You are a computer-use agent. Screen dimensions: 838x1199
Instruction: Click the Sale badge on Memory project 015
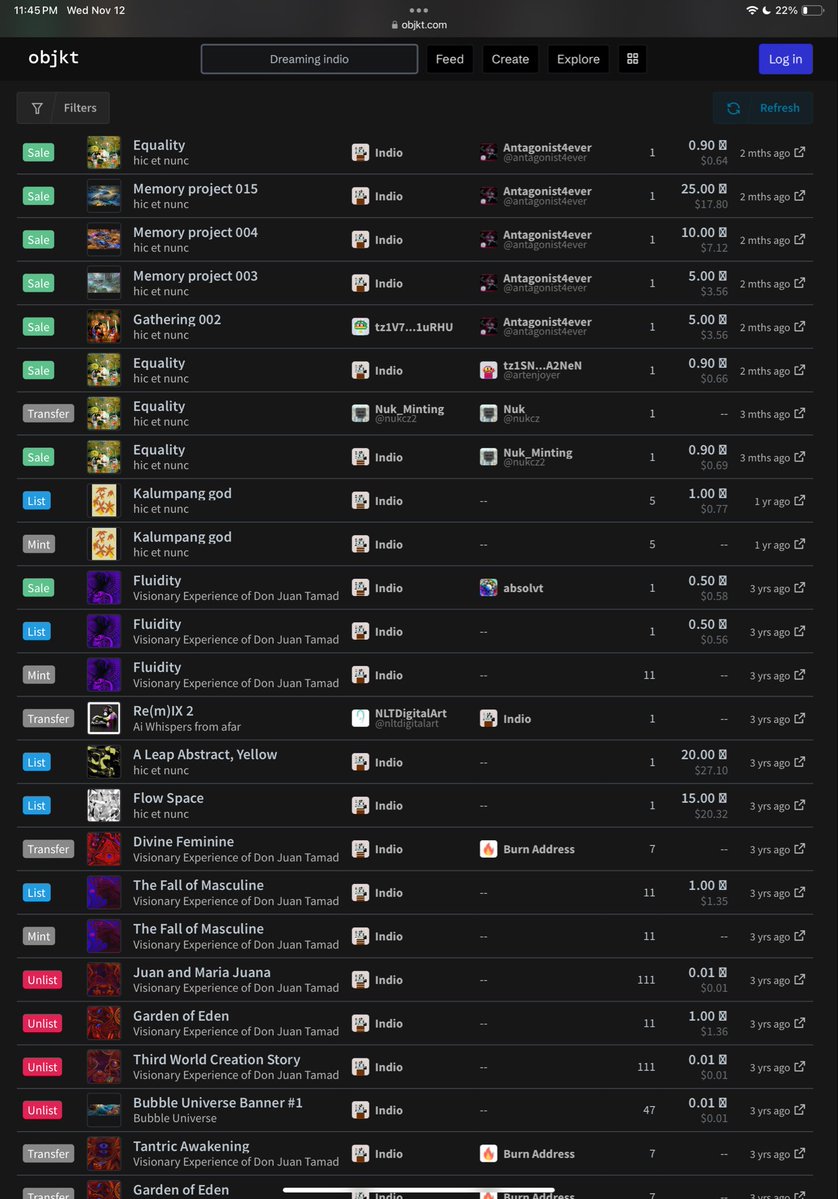(x=38, y=196)
